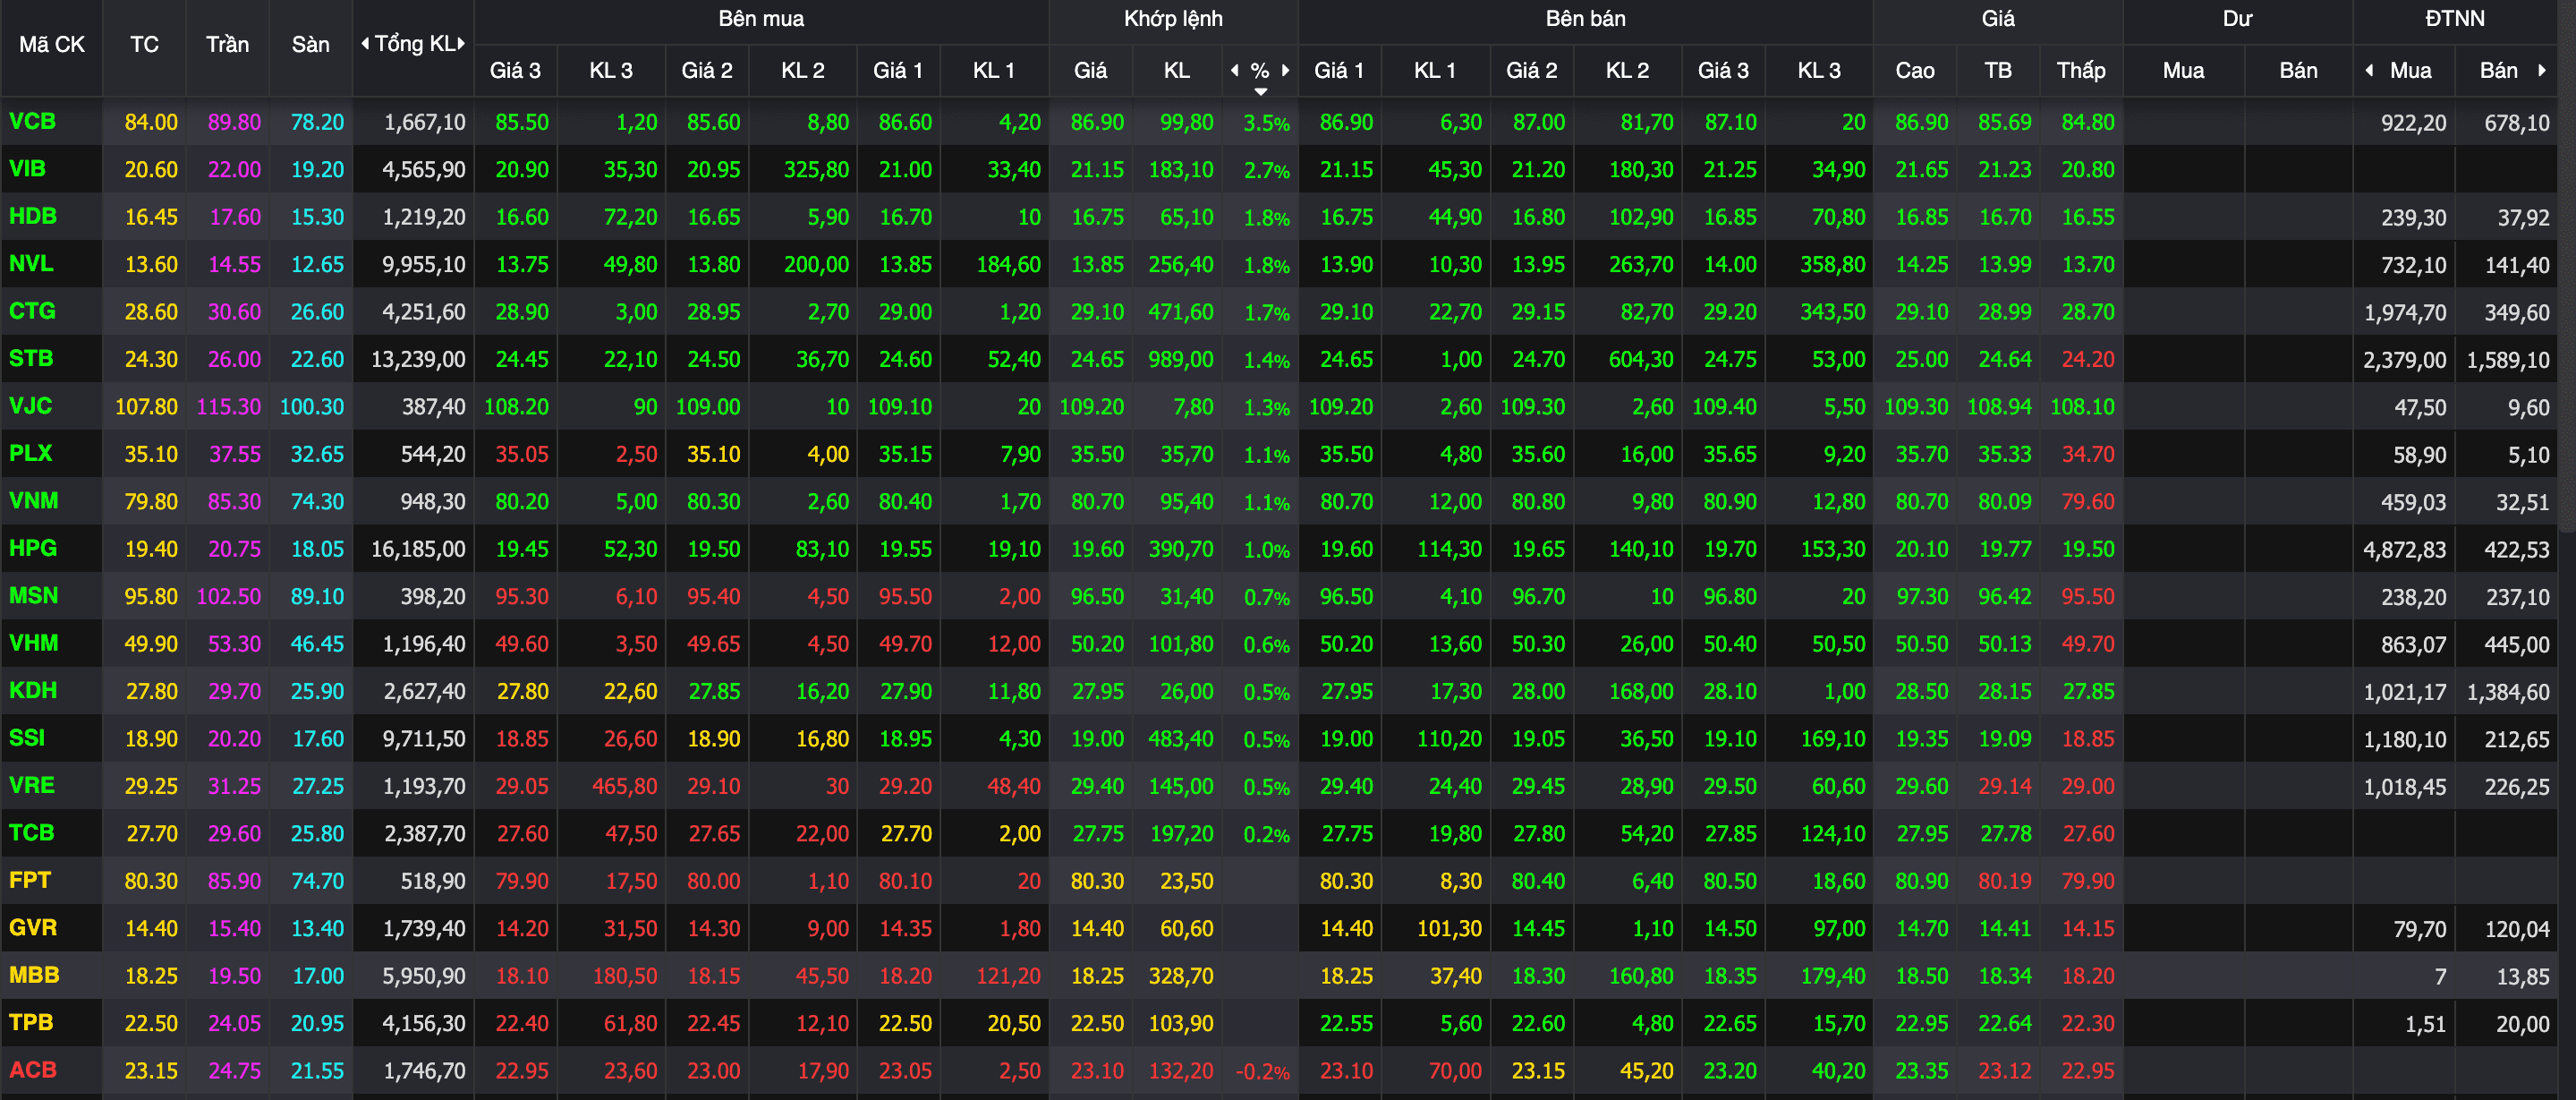Click KDH foreign sell value 1,384,60

coord(2508,692)
